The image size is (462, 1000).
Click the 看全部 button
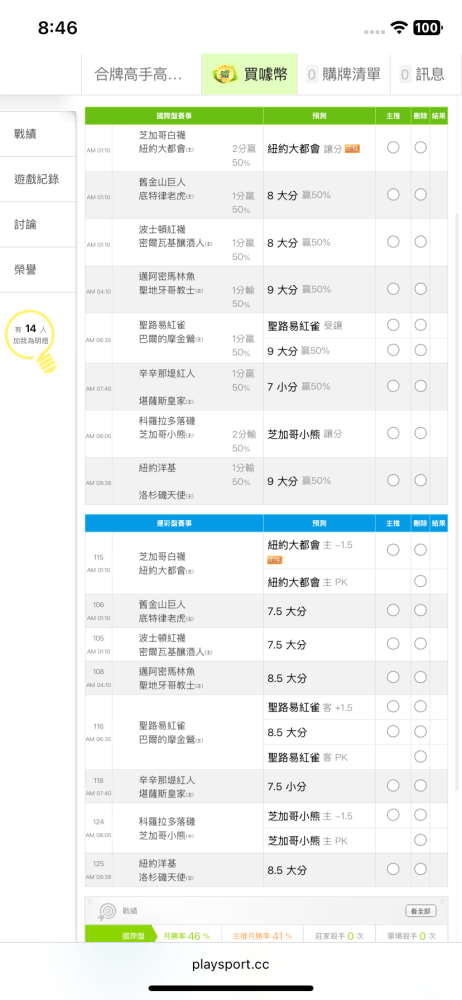pos(421,911)
